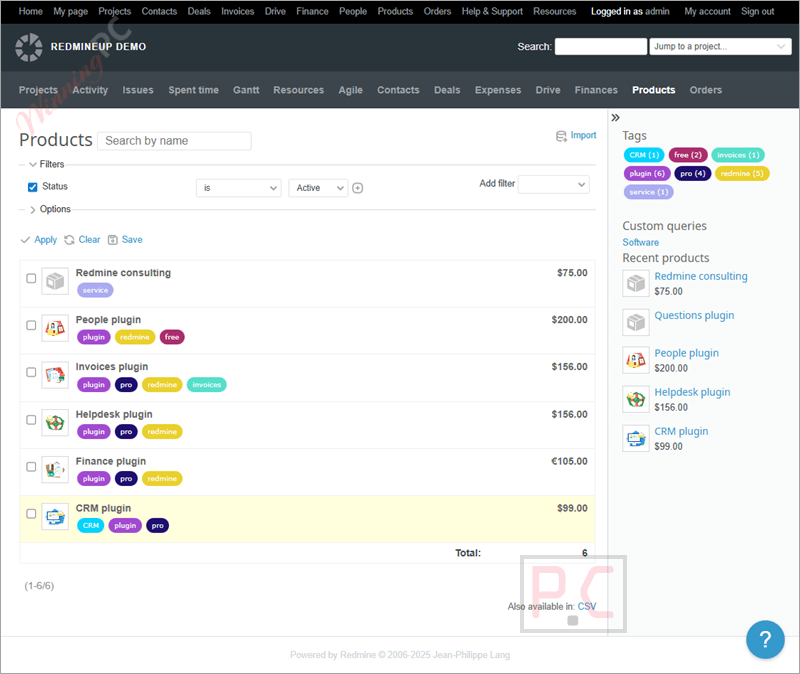
Task: Click Helpdesk plugin thumbnail in Recent products
Action: pos(636,399)
